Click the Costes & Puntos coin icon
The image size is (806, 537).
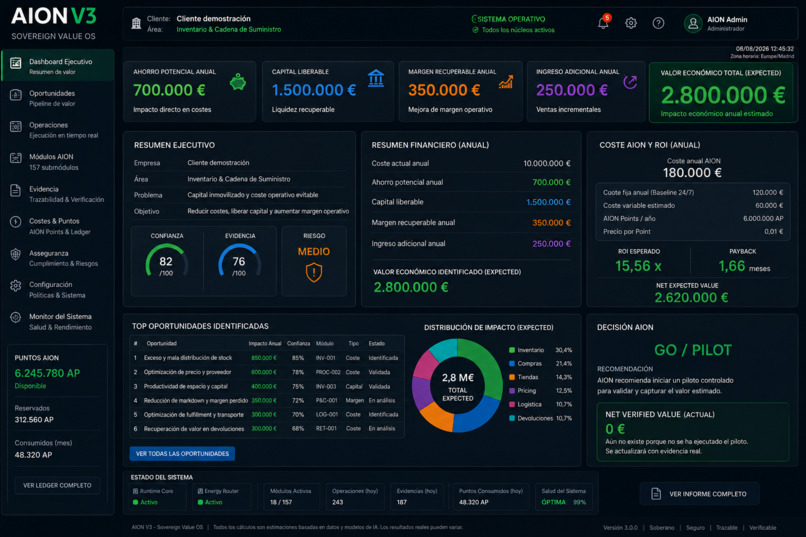pyautogui.click(x=16, y=222)
